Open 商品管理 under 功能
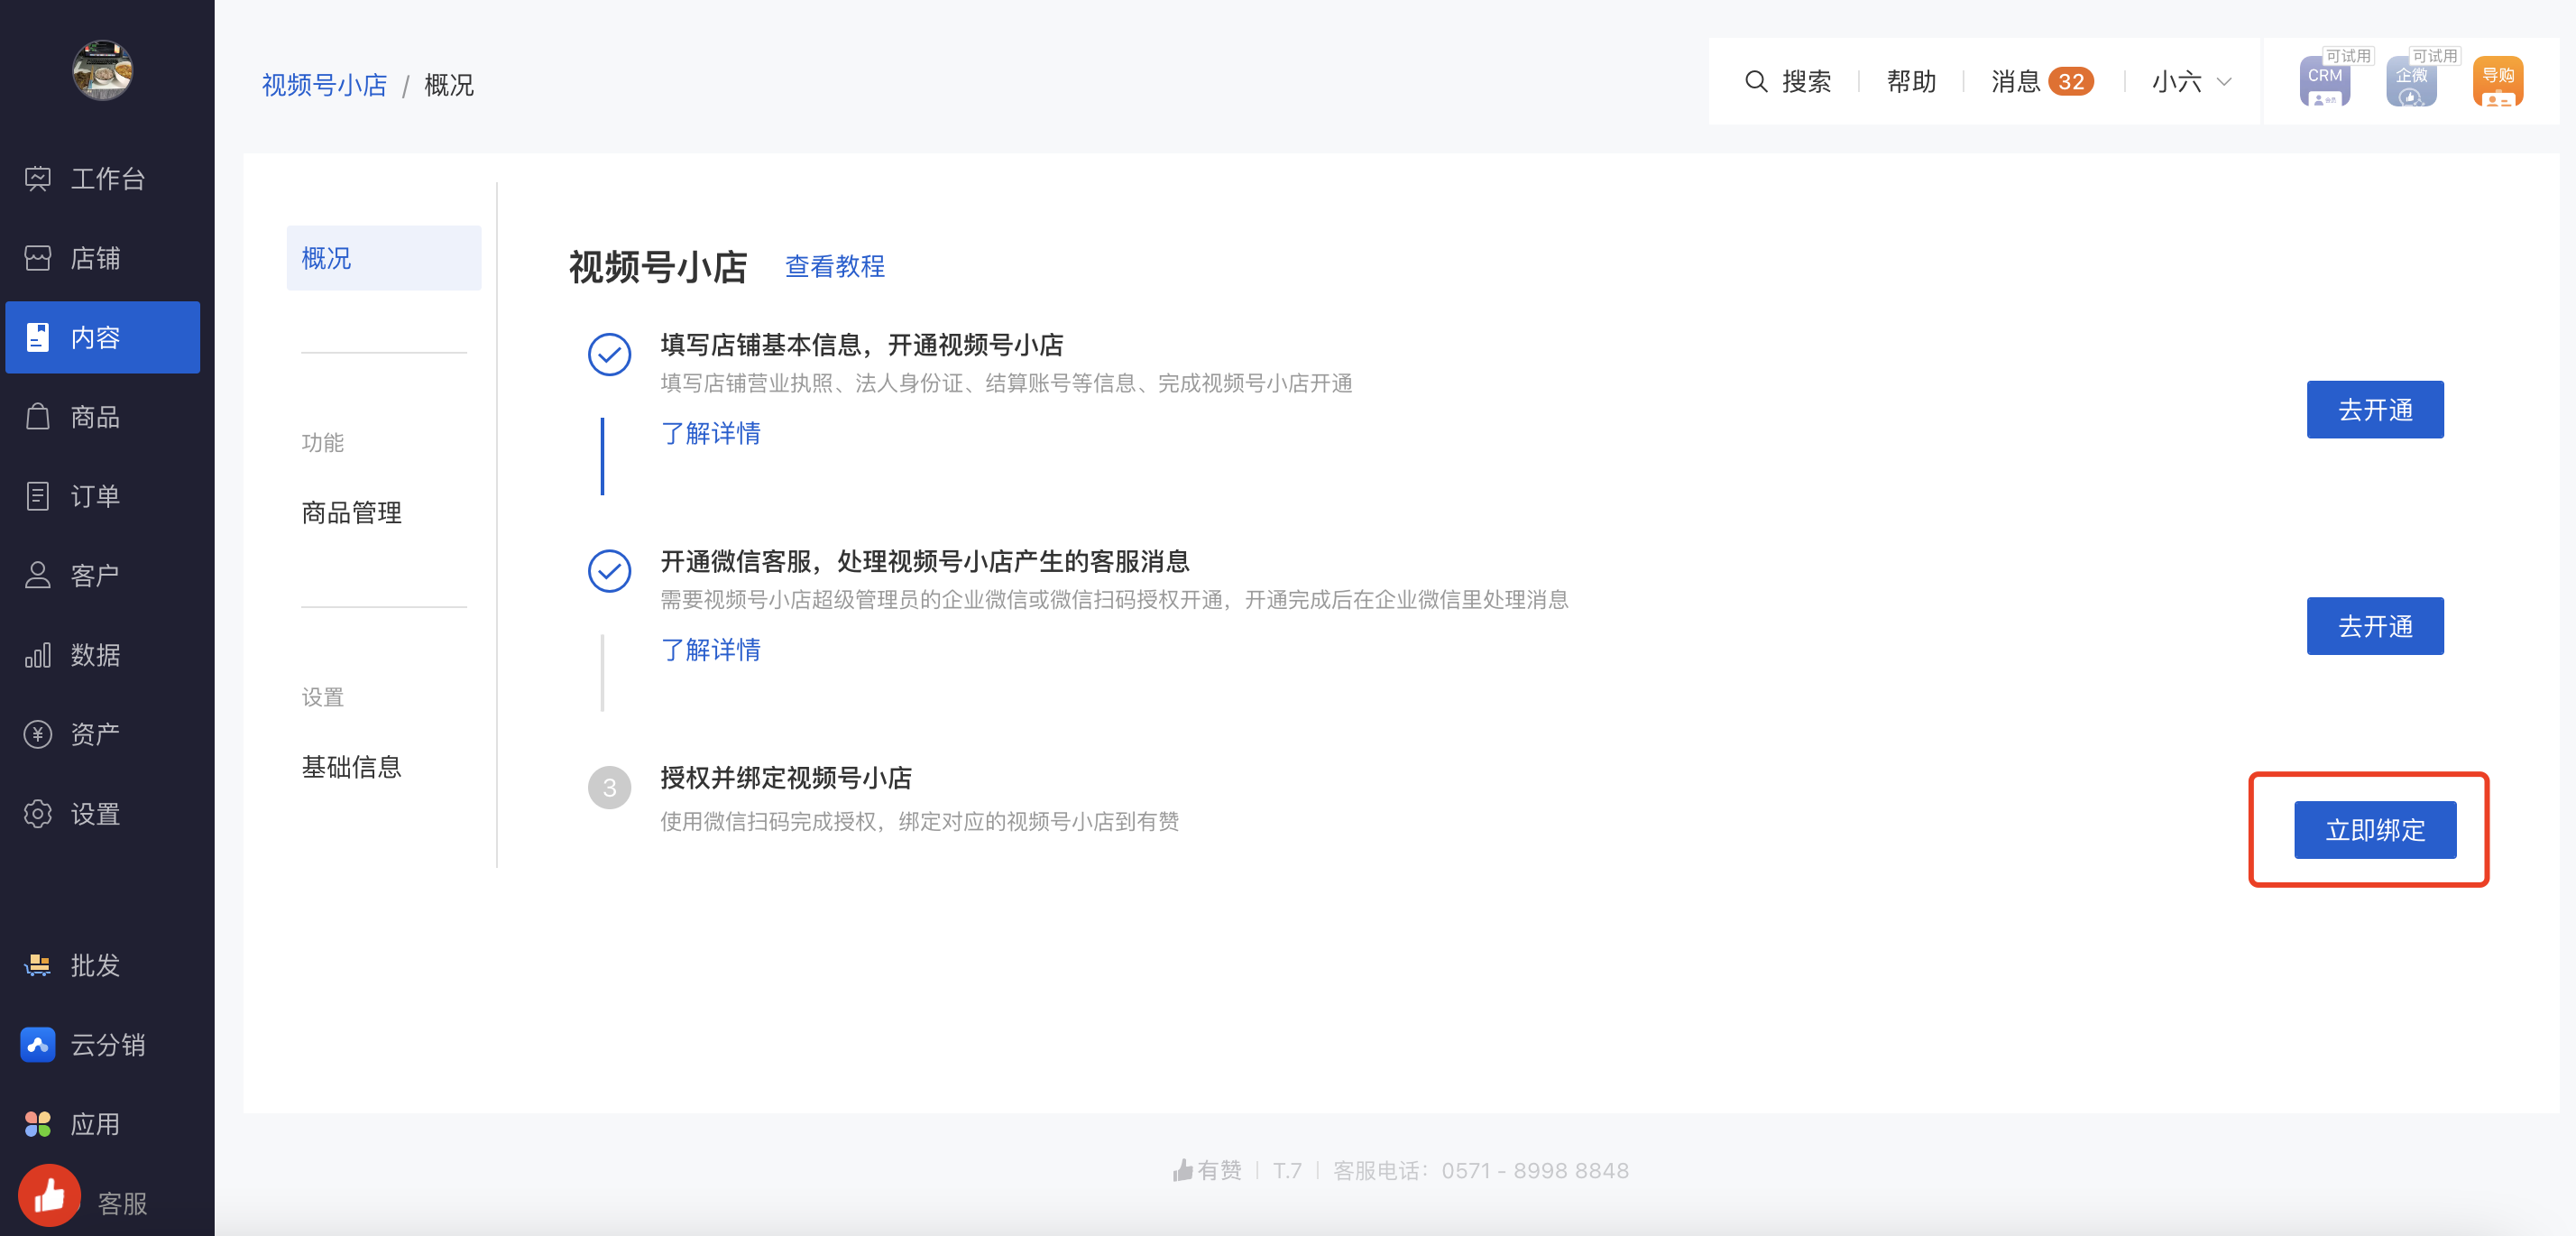The image size is (2576, 1236). [x=351, y=513]
